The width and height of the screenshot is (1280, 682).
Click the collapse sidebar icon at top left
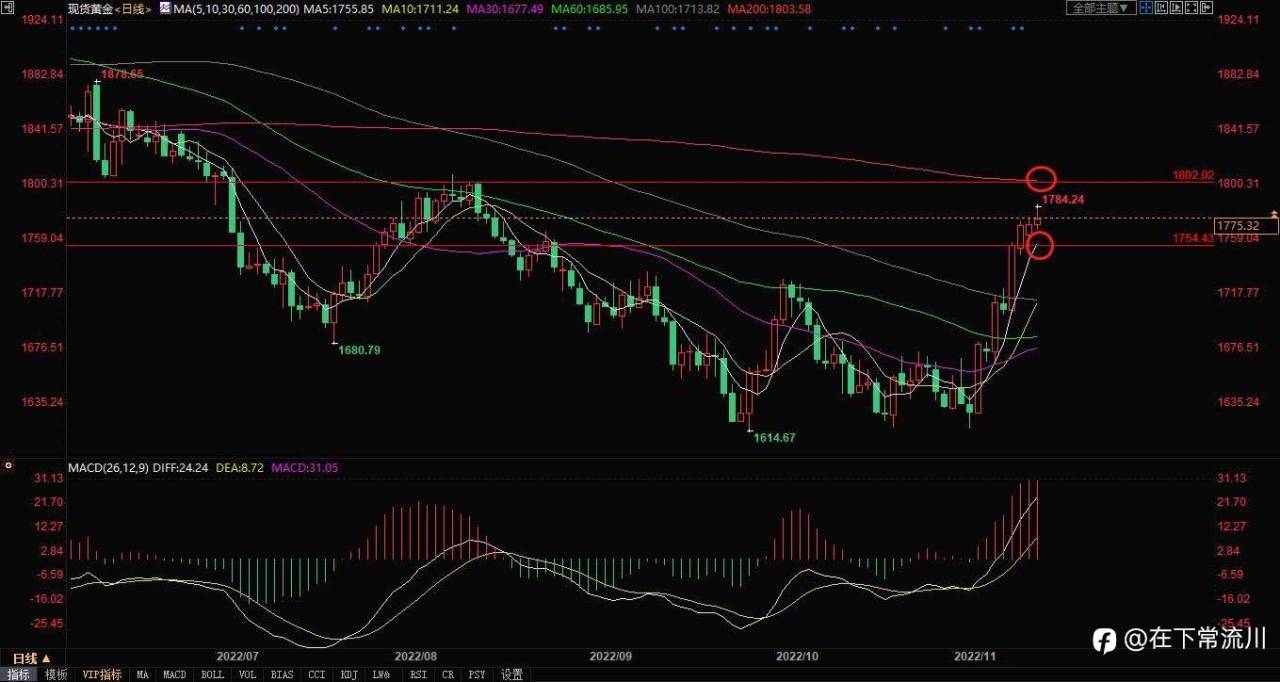point(7,8)
